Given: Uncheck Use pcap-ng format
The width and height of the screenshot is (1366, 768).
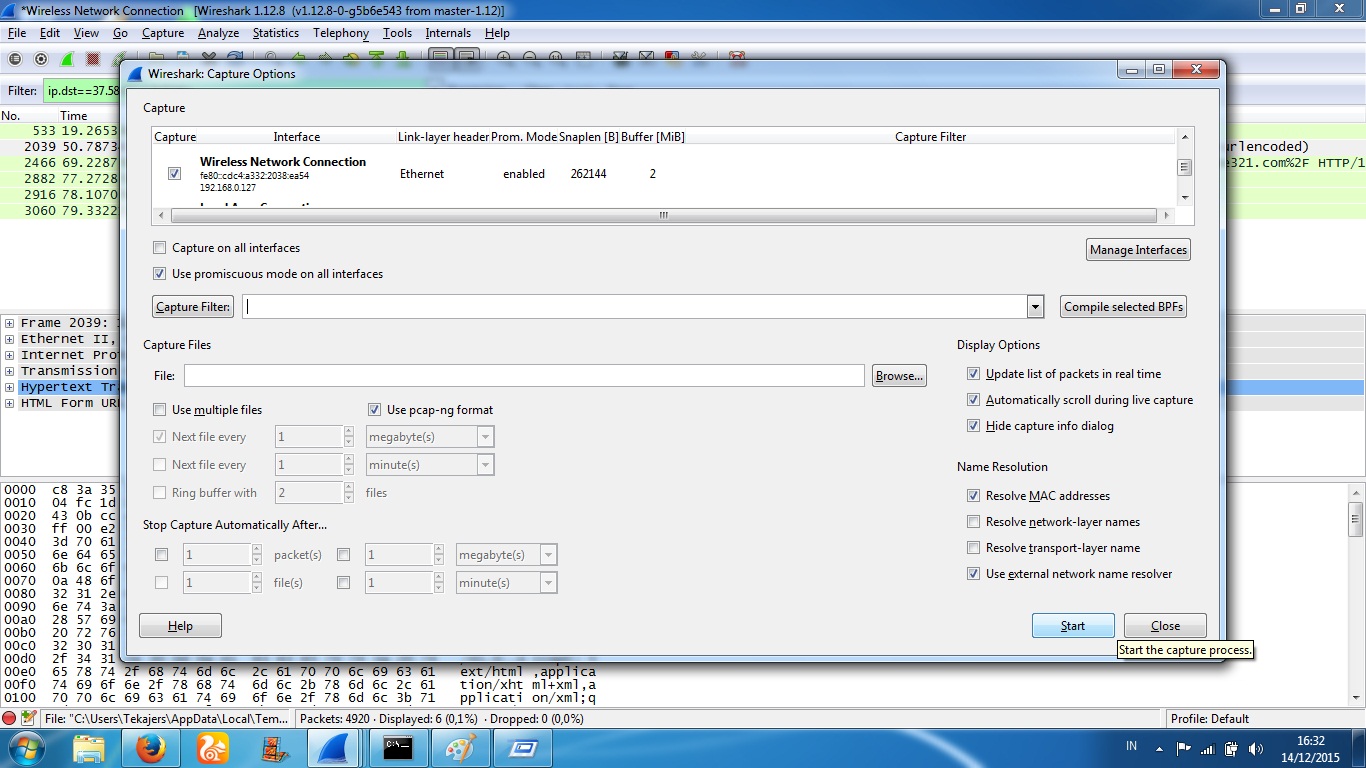Looking at the screenshot, I should click(x=374, y=410).
